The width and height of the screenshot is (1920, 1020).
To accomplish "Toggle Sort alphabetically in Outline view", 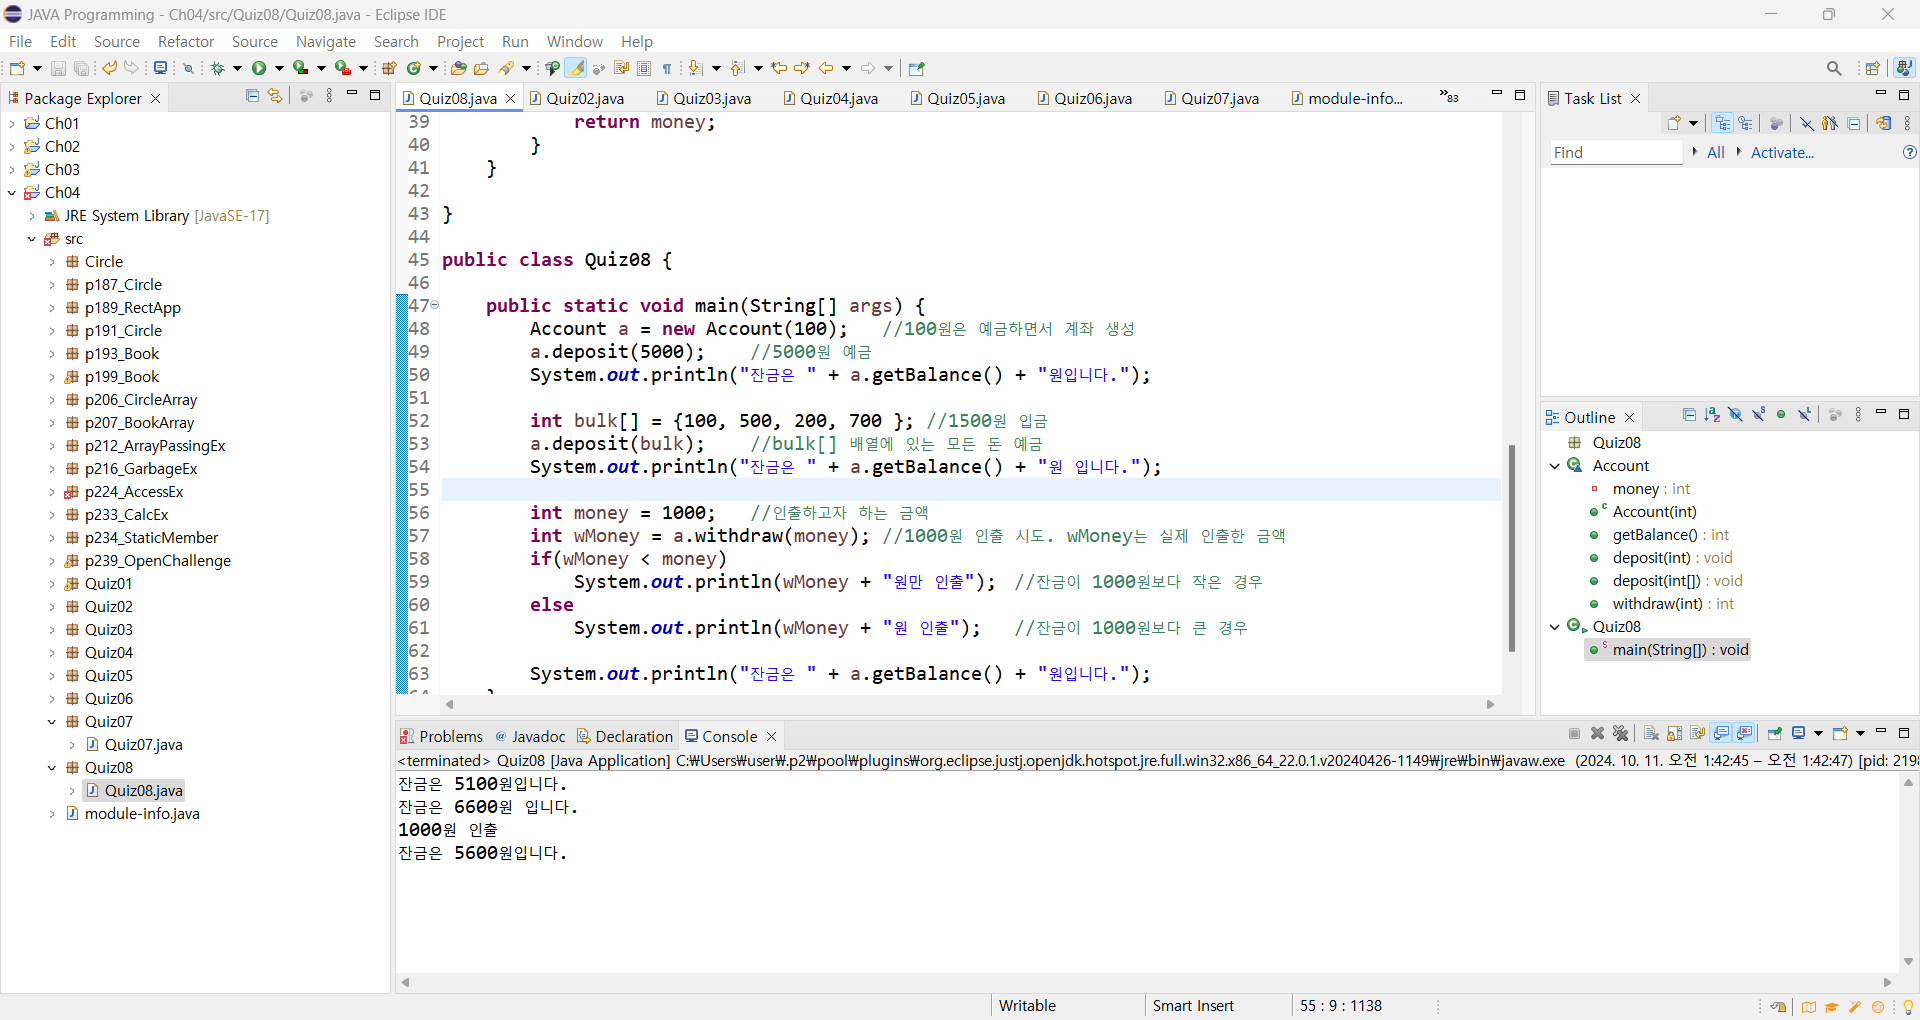I will click(x=1712, y=415).
